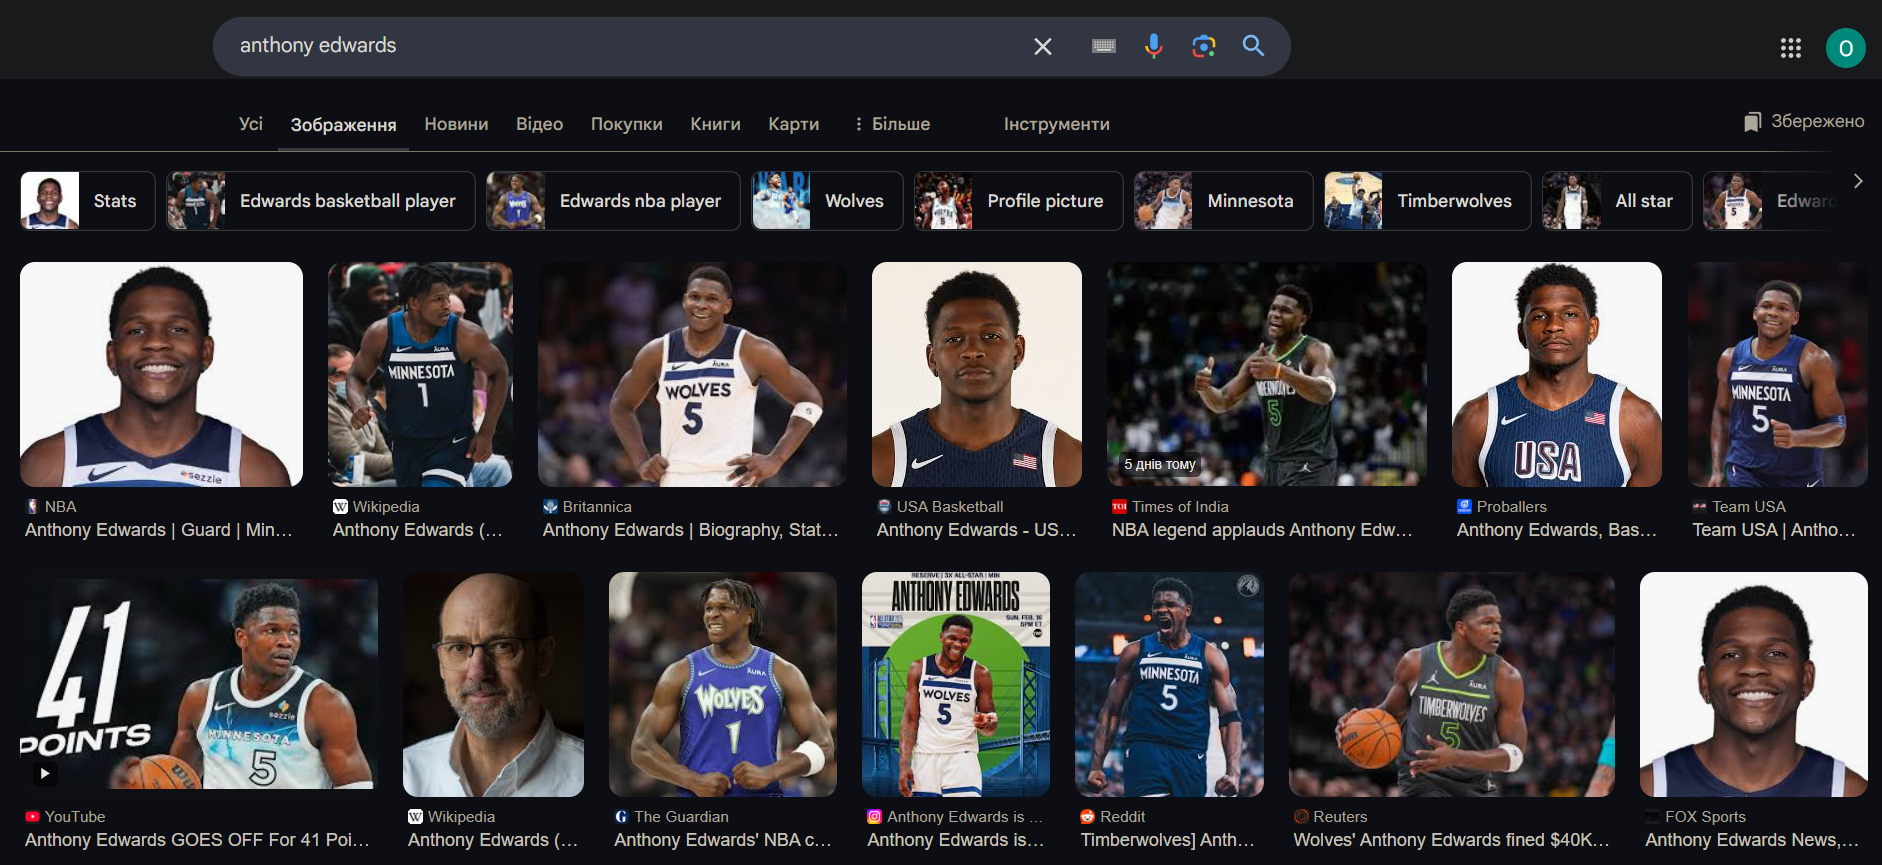Viewport: 1882px width, 865px height.
Task: Click the Proballers source favicon
Action: [x=1464, y=507]
